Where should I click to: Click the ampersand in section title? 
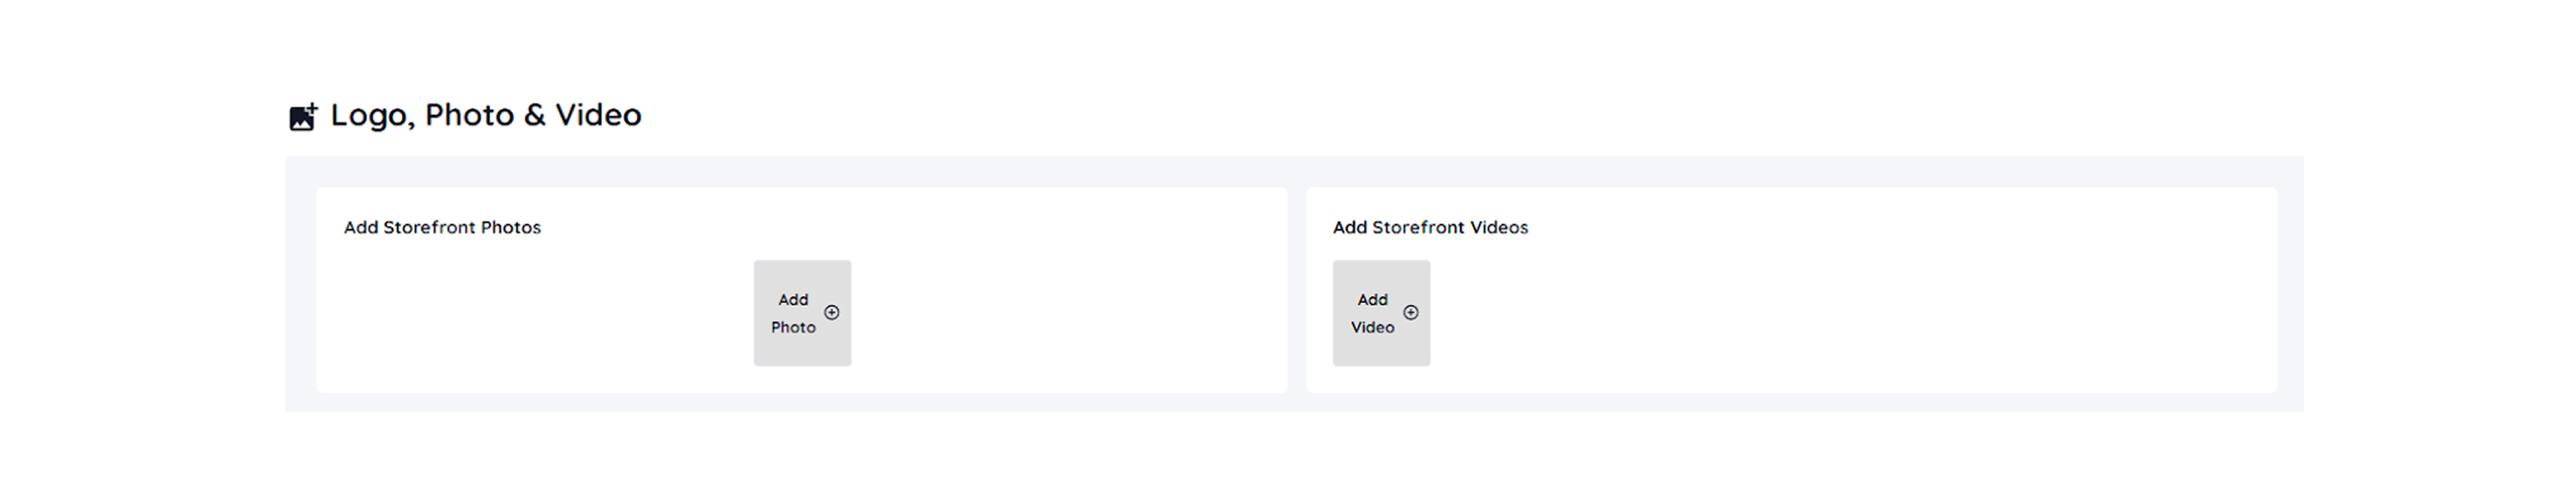535,115
